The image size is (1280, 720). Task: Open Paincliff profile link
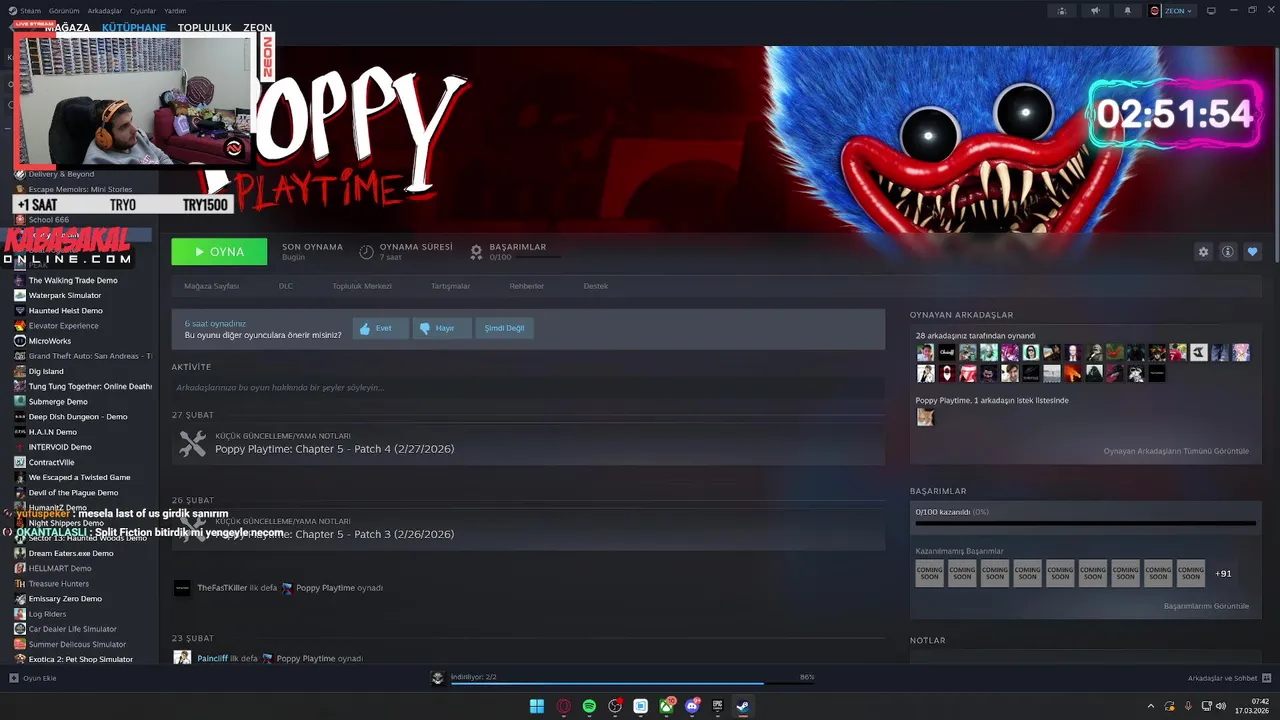click(x=212, y=659)
